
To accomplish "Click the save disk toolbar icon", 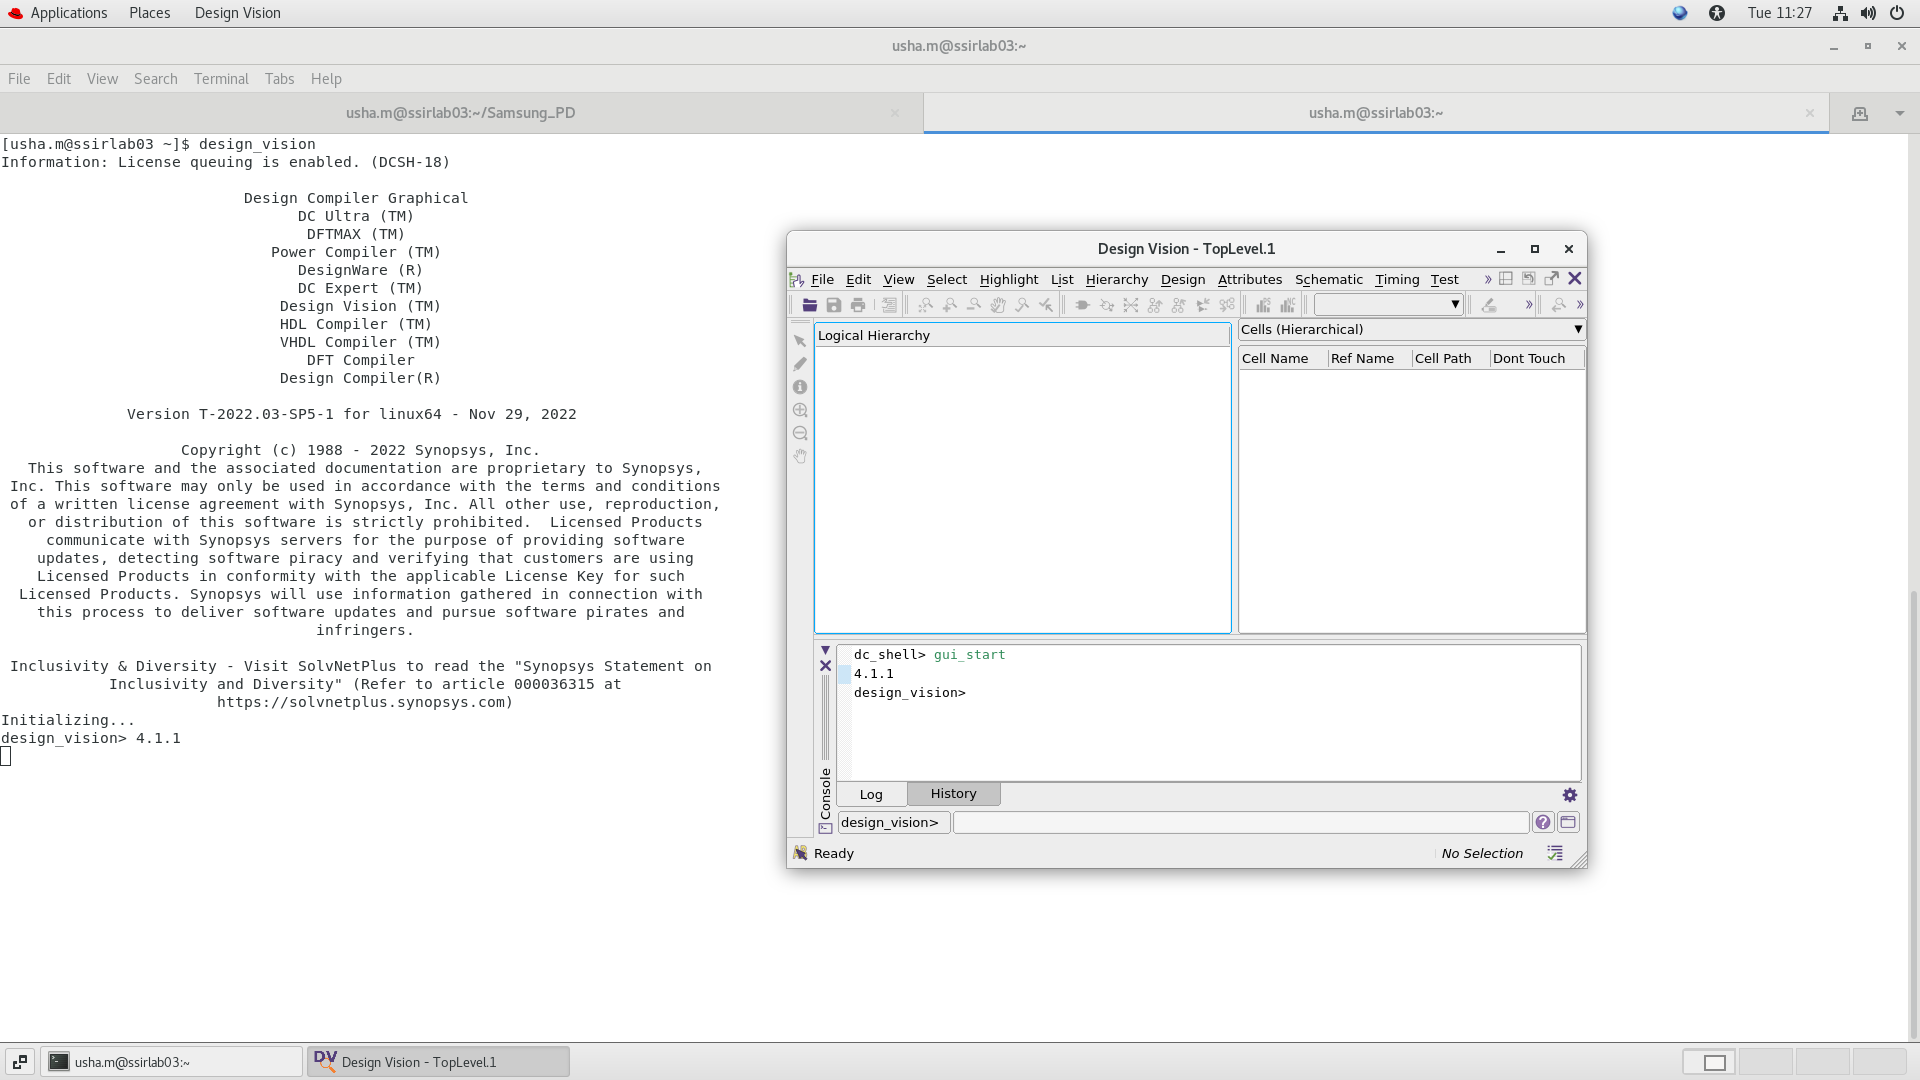I will pyautogui.click(x=834, y=305).
